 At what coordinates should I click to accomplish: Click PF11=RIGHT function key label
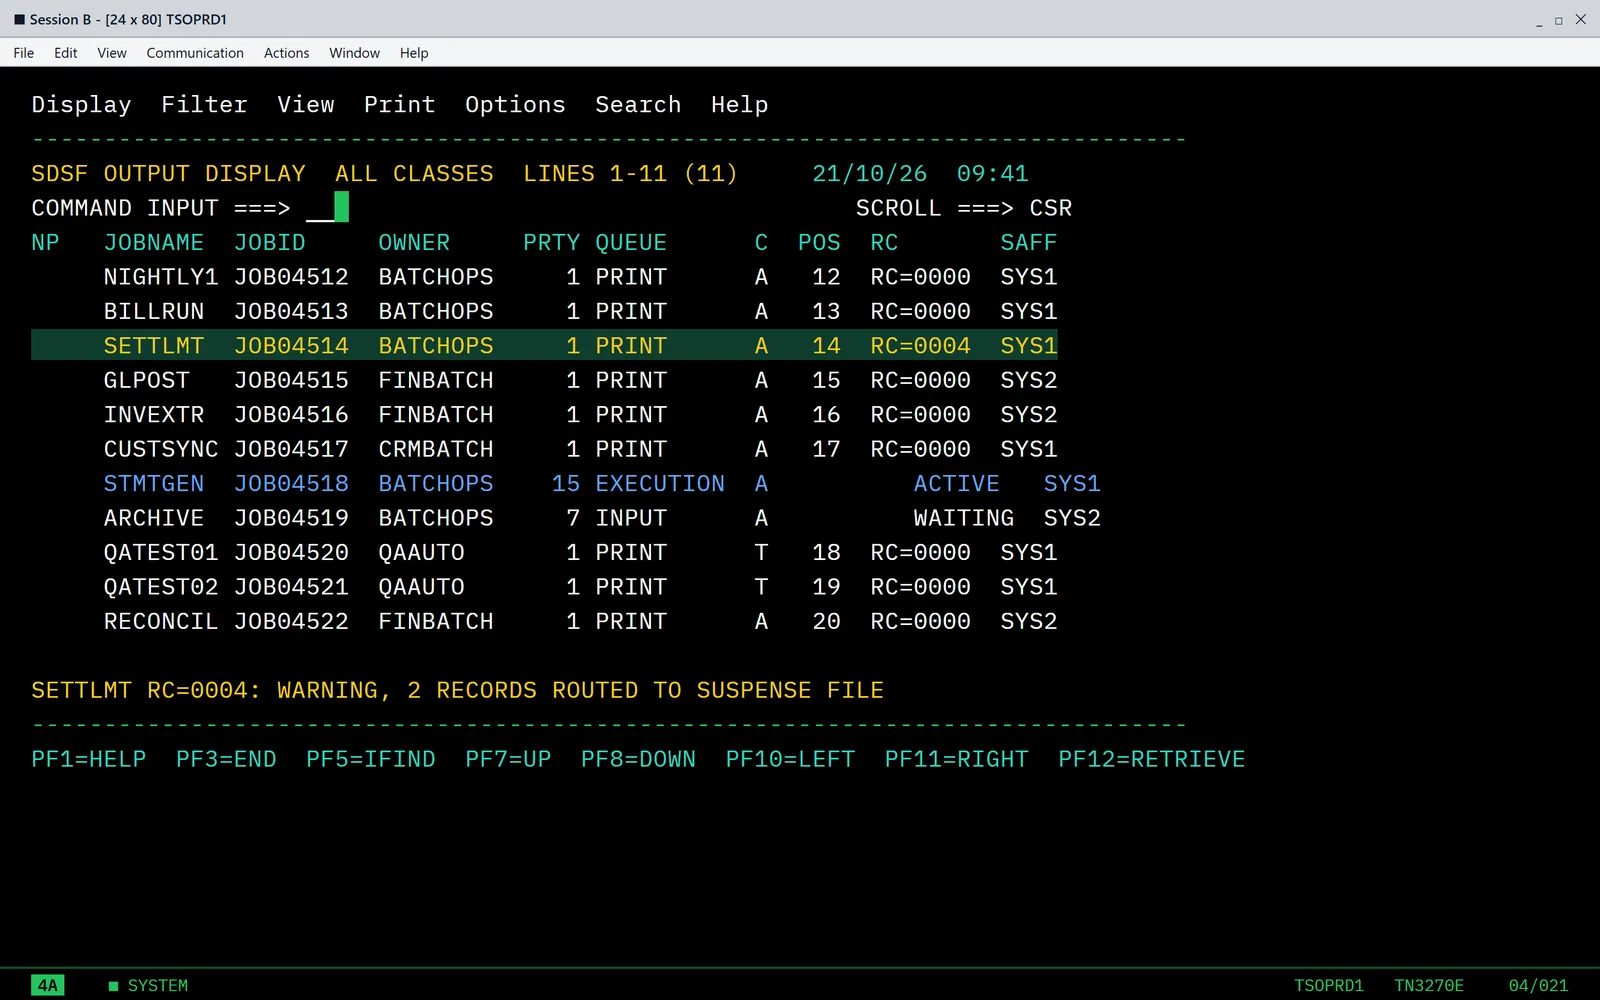pos(956,760)
